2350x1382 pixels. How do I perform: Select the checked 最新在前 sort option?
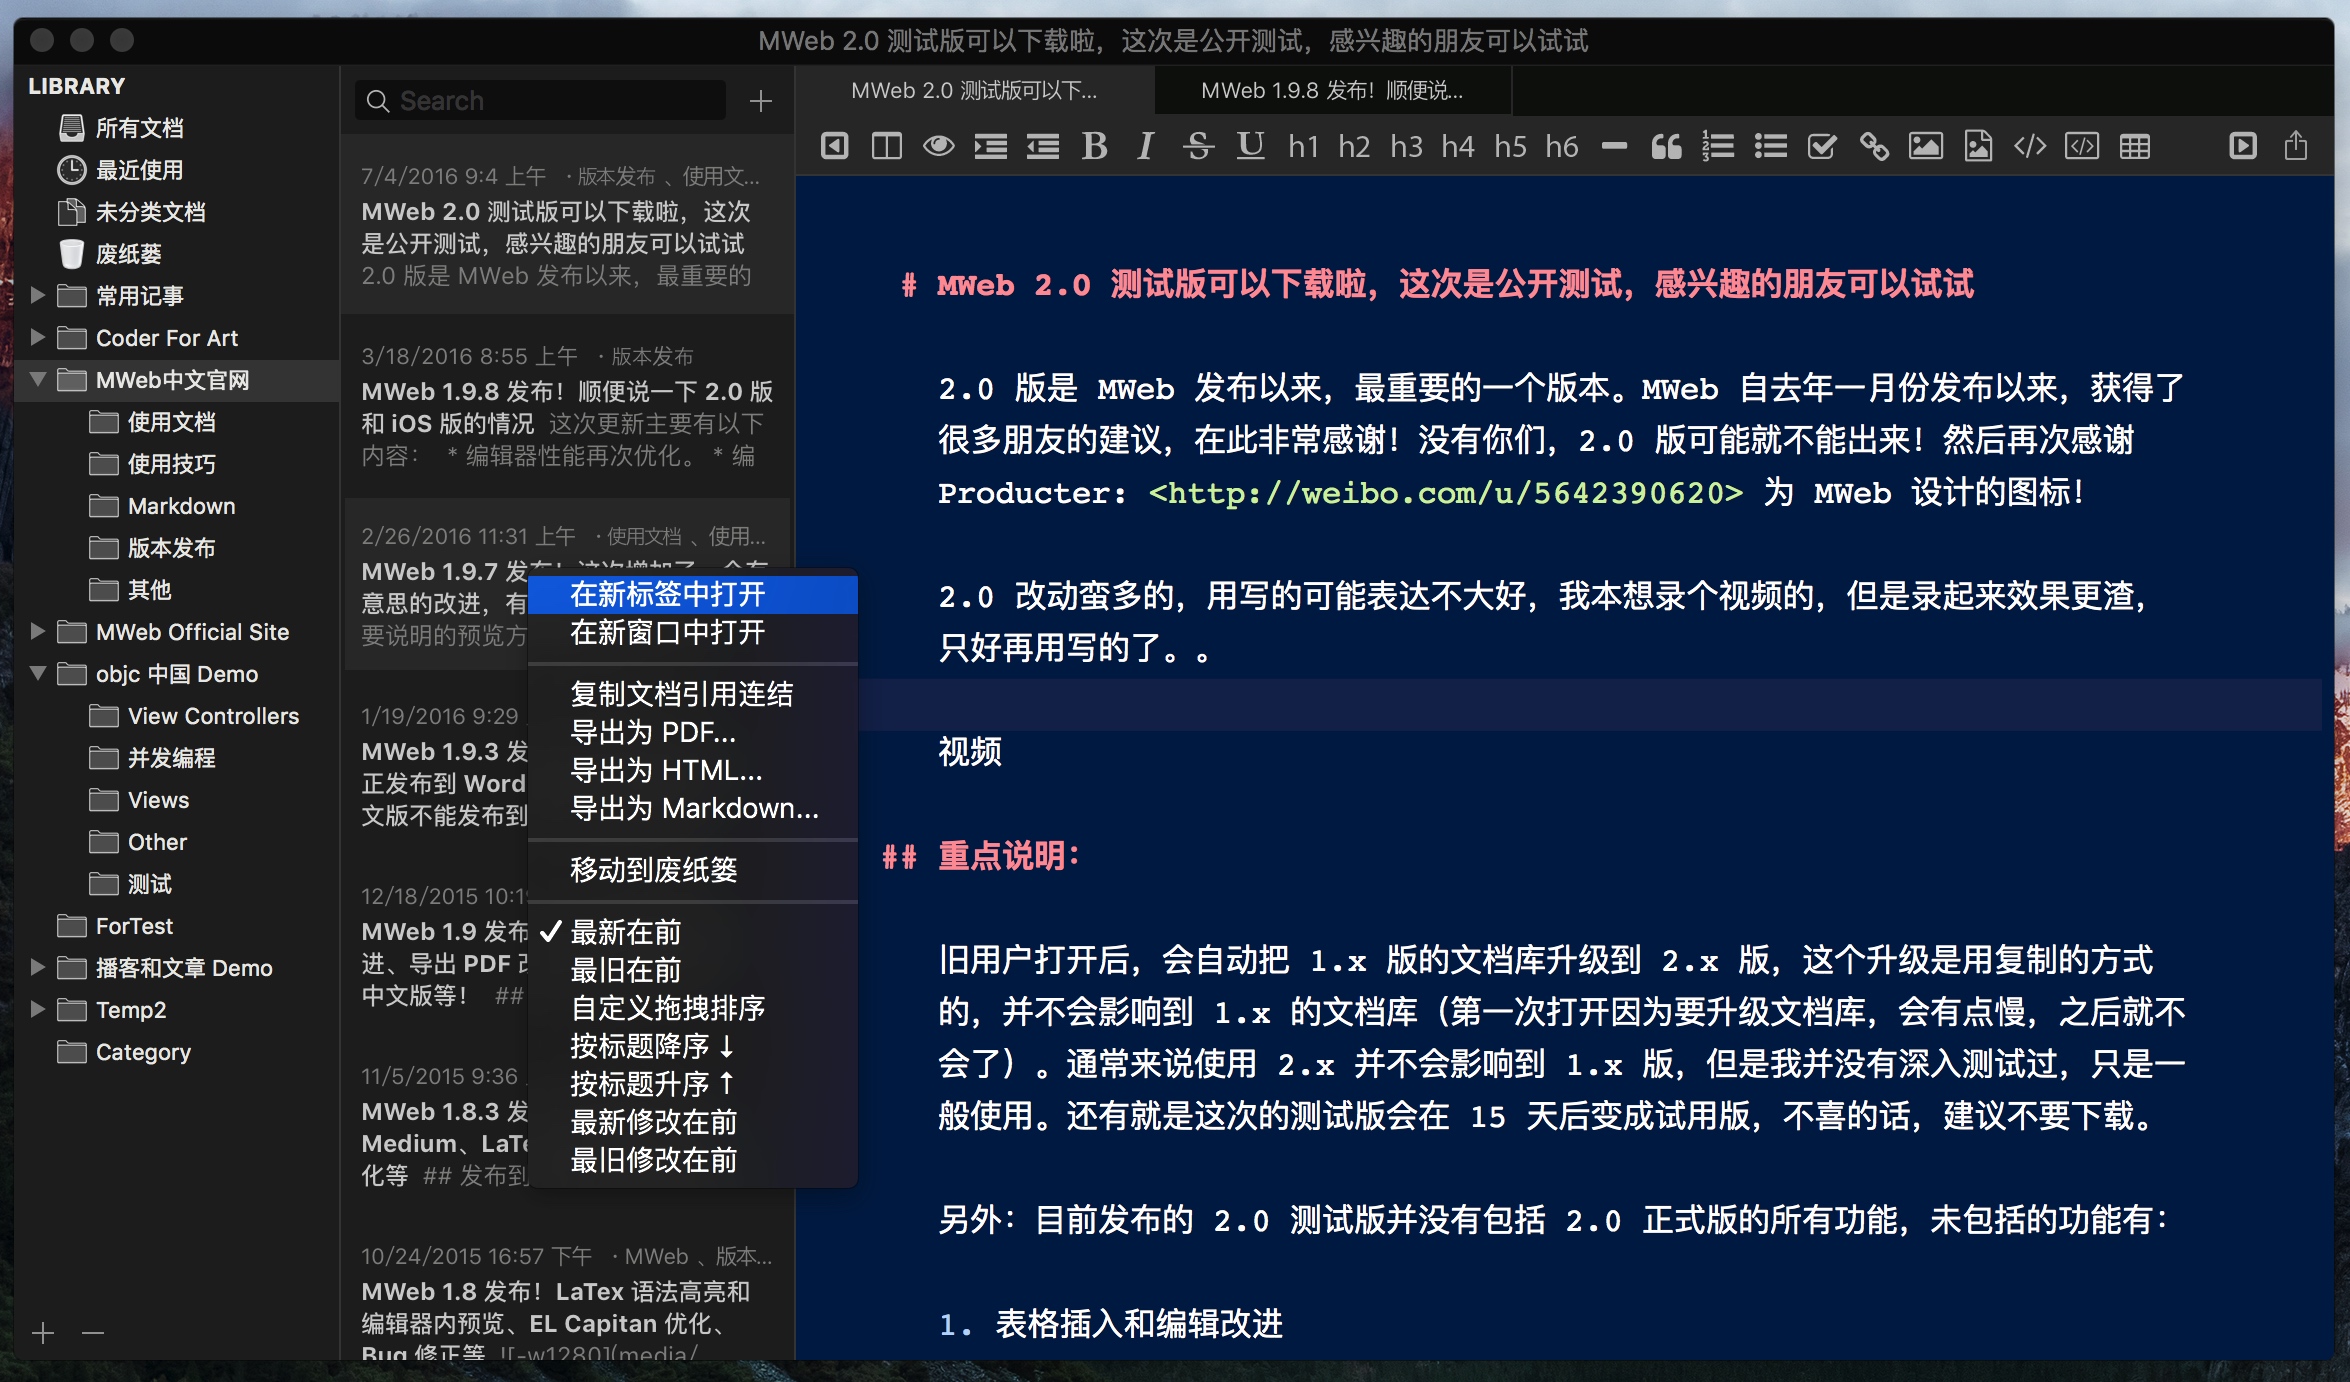[x=626, y=932]
